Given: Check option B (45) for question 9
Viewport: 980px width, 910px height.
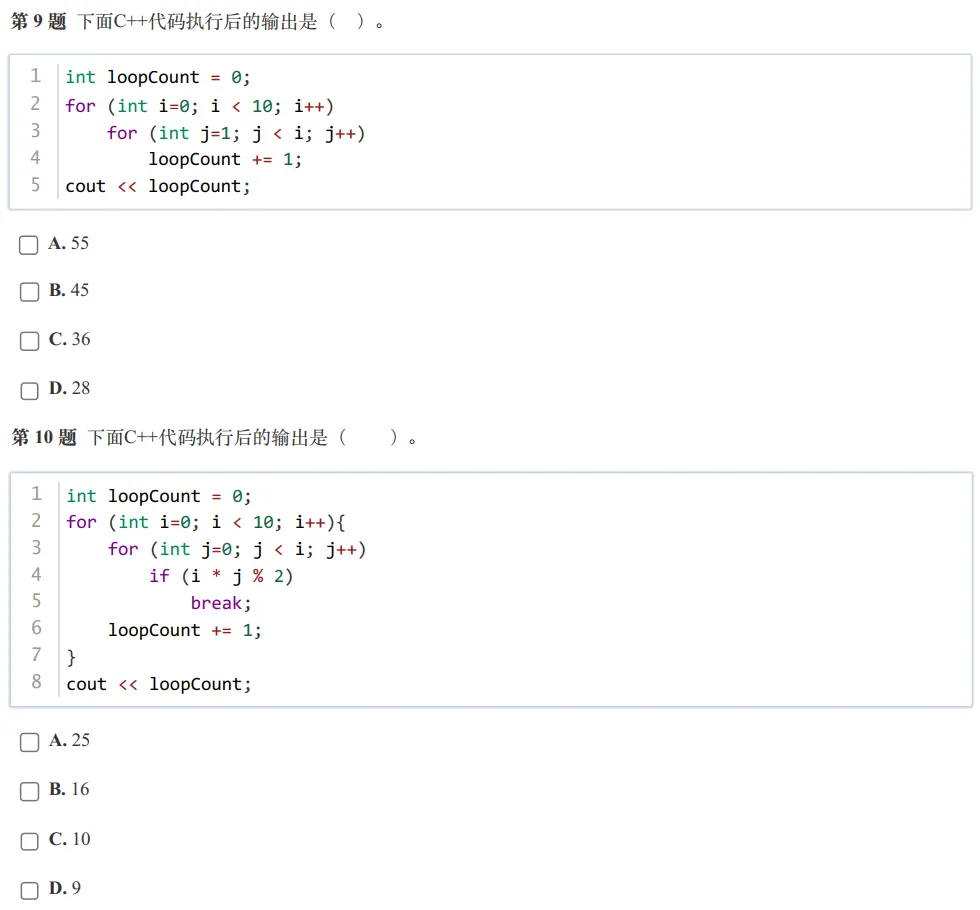Looking at the screenshot, I should pyautogui.click(x=28, y=292).
